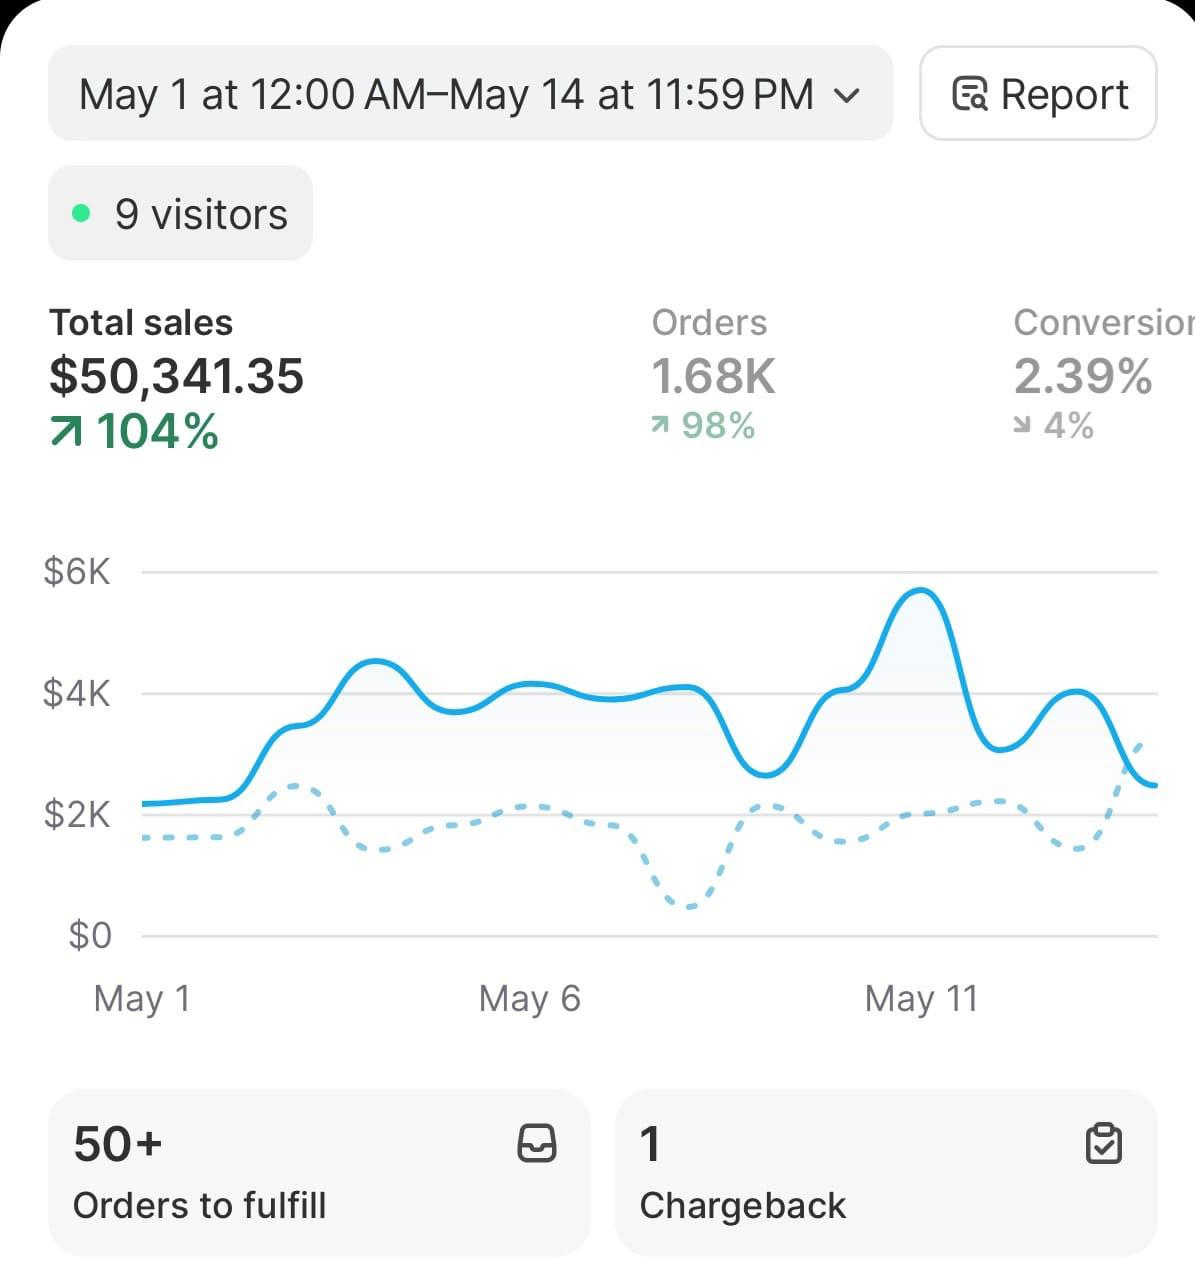Click the May 11 axis label
The height and width of the screenshot is (1276, 1195).
coord(921,998)
